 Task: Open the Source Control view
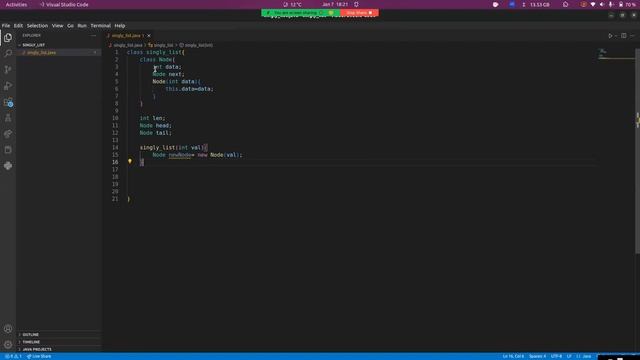click(x=8, y=69)
